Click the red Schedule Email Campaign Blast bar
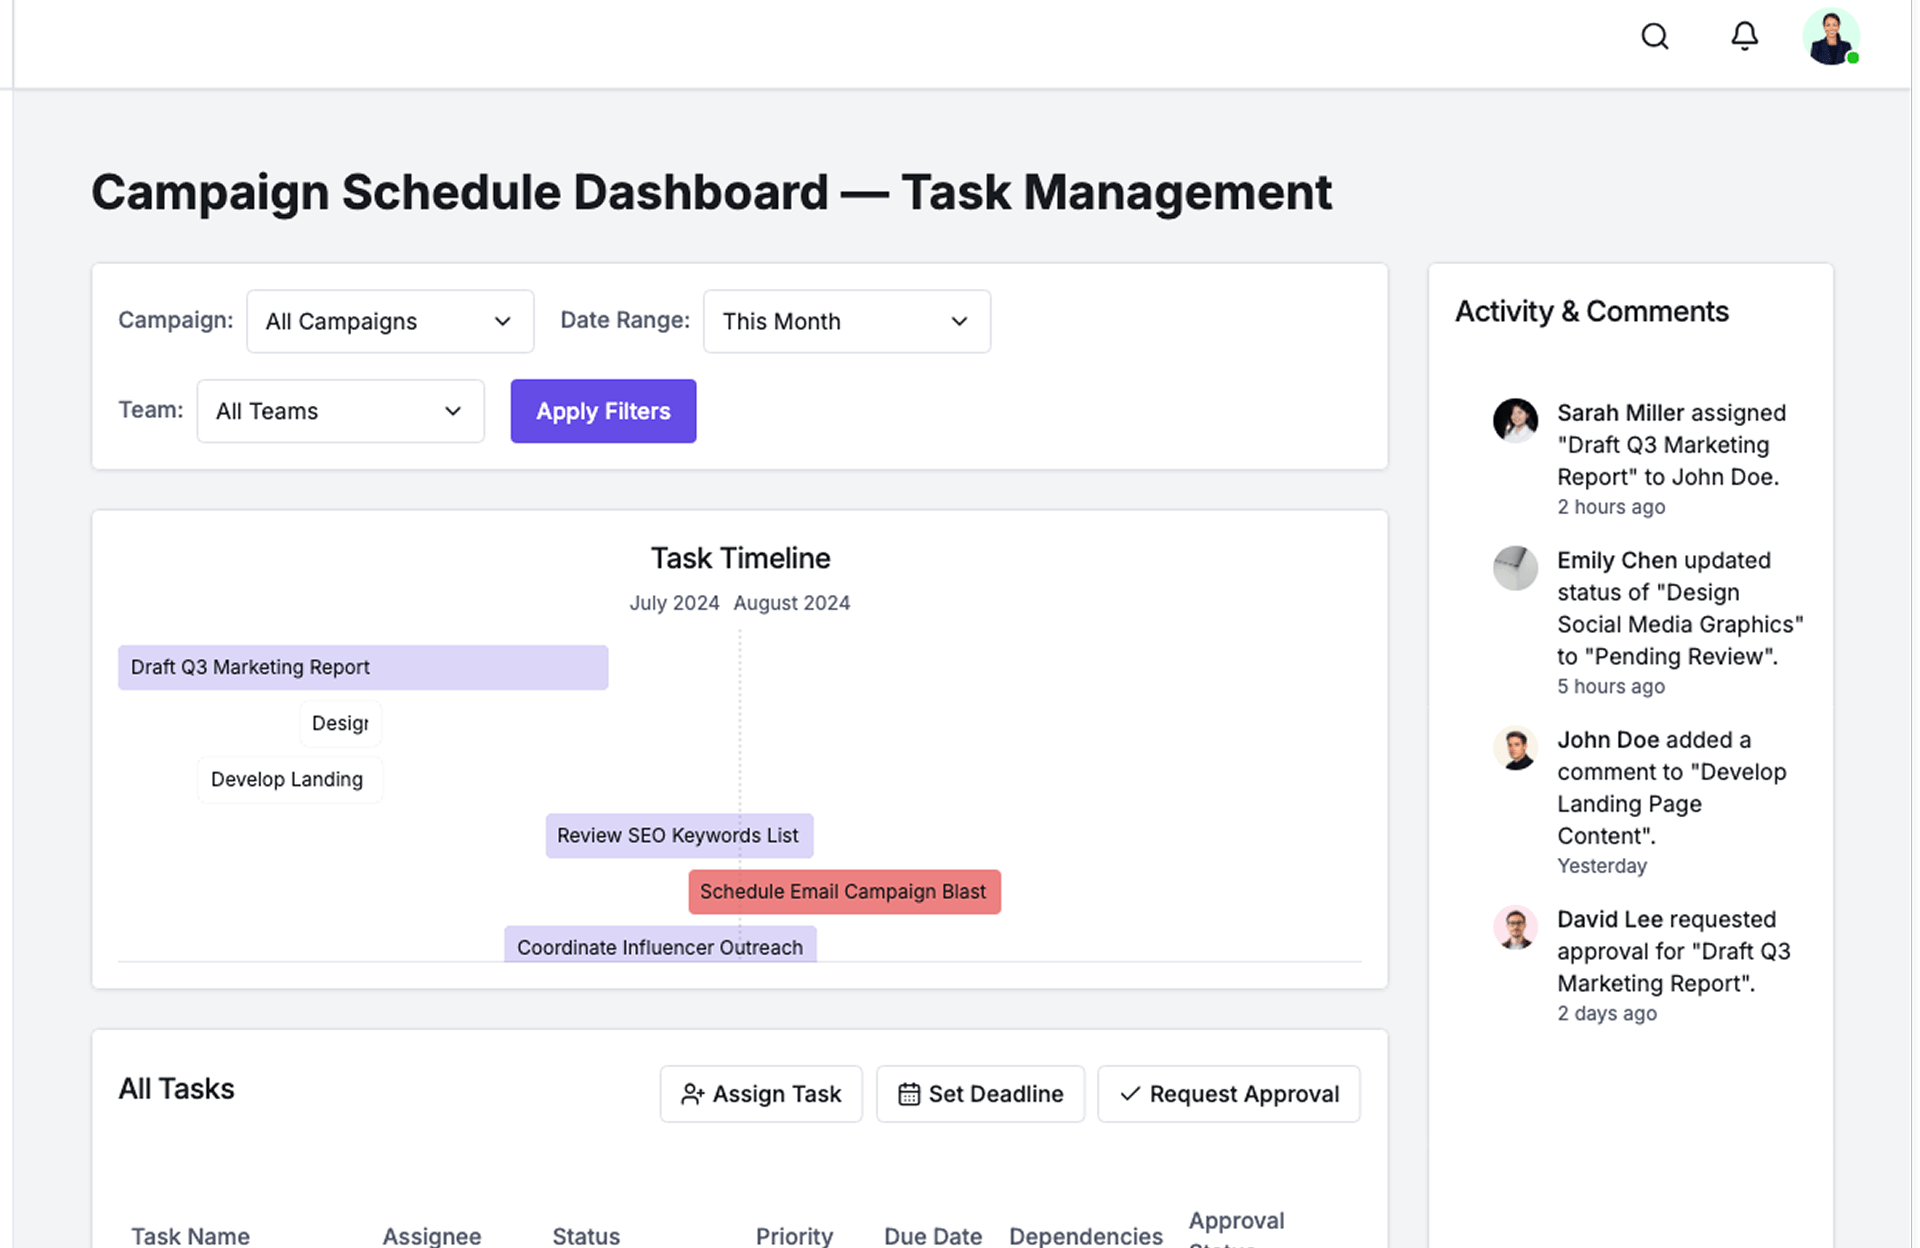Image resolution: width=1920 pixels, height=1248 pixels. [x=844, y=891]
